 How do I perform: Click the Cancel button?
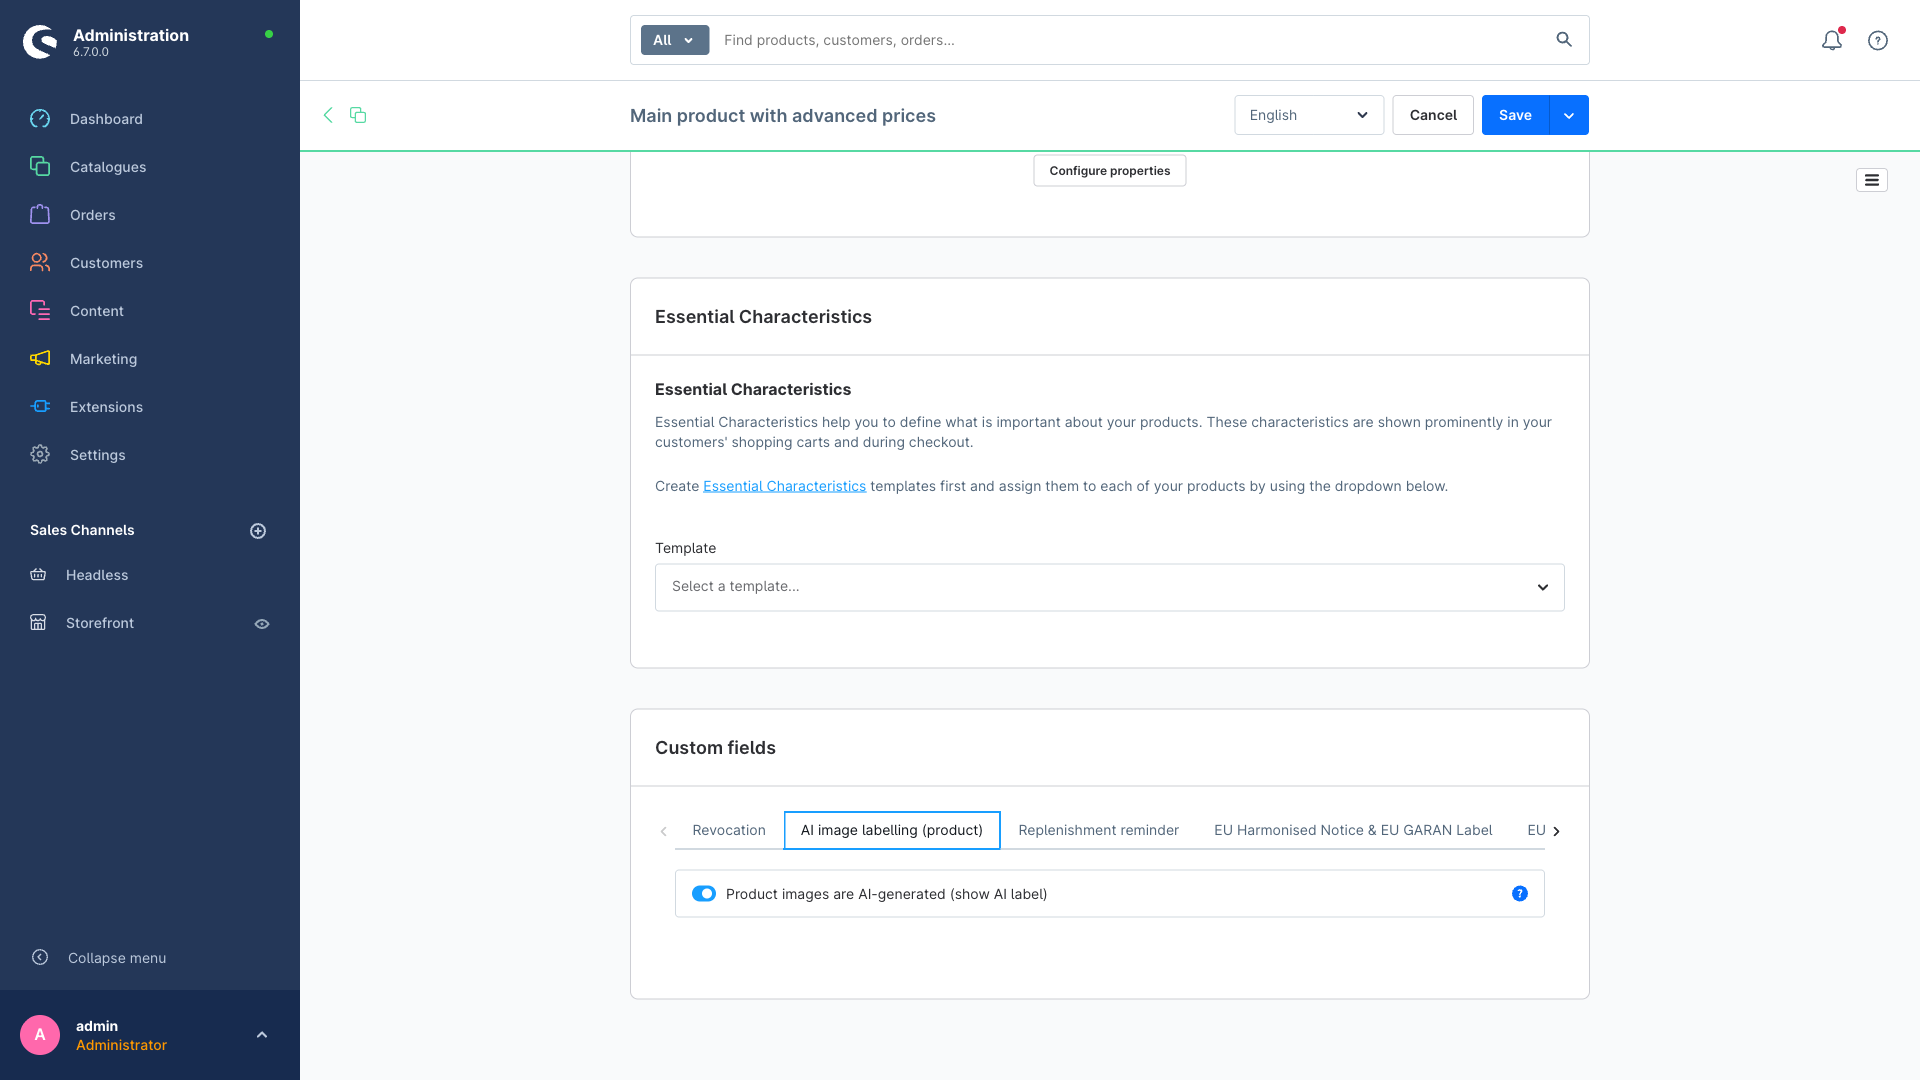pyautogui.click(x=1433, y=115)
